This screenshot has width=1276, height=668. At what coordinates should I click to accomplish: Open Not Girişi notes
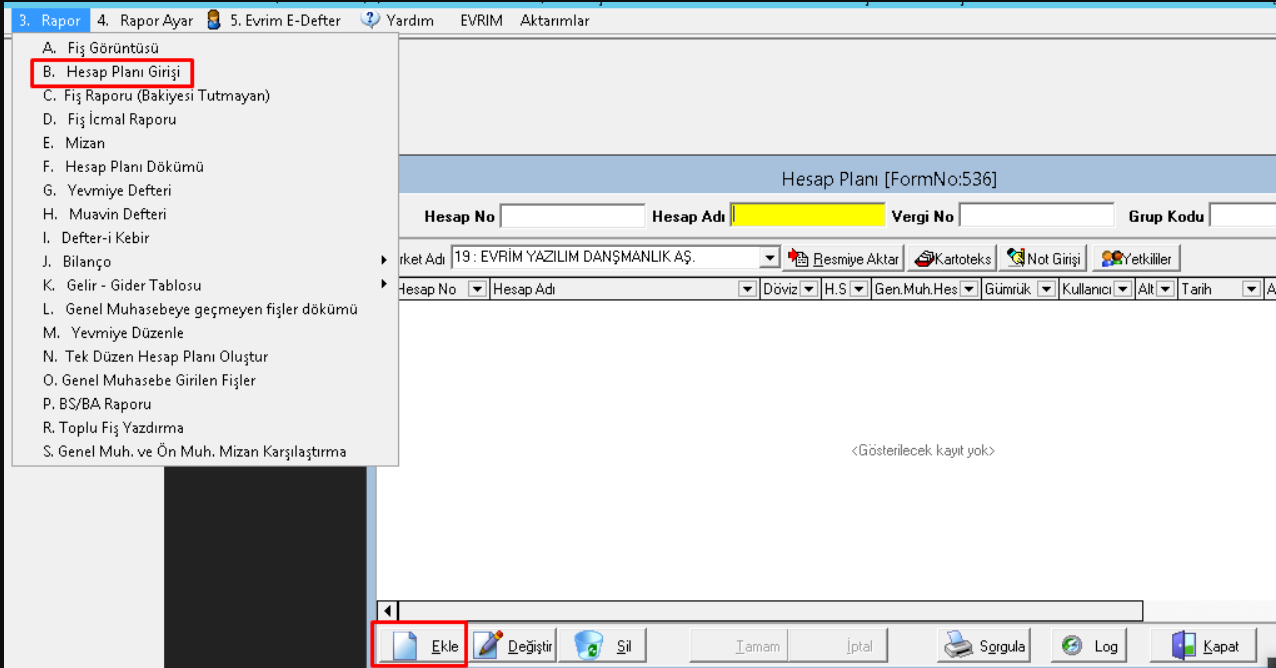pyautogui.click(x=1044, y=258)
